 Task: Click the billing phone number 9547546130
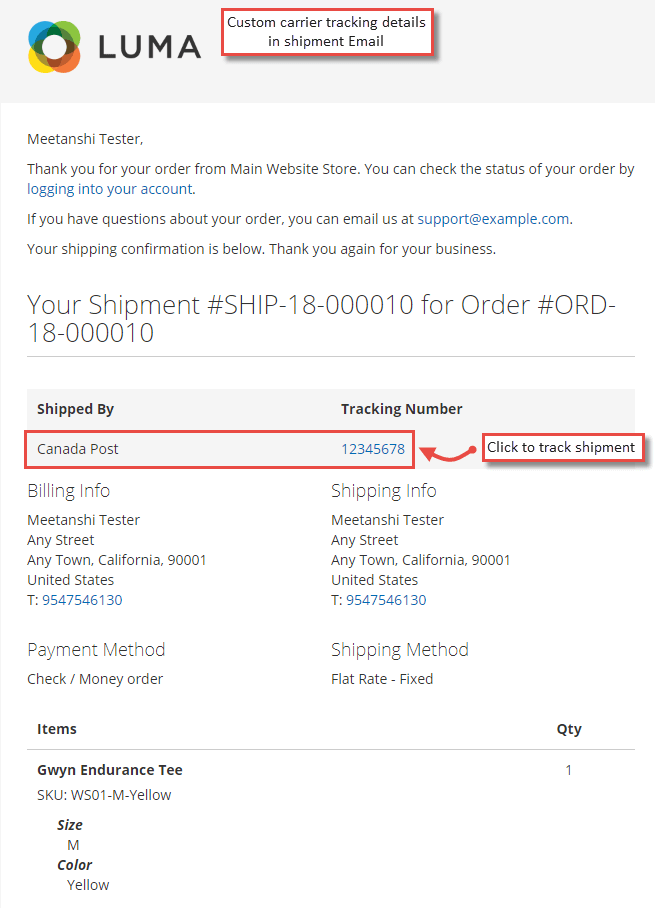click(x=82, y=600)
